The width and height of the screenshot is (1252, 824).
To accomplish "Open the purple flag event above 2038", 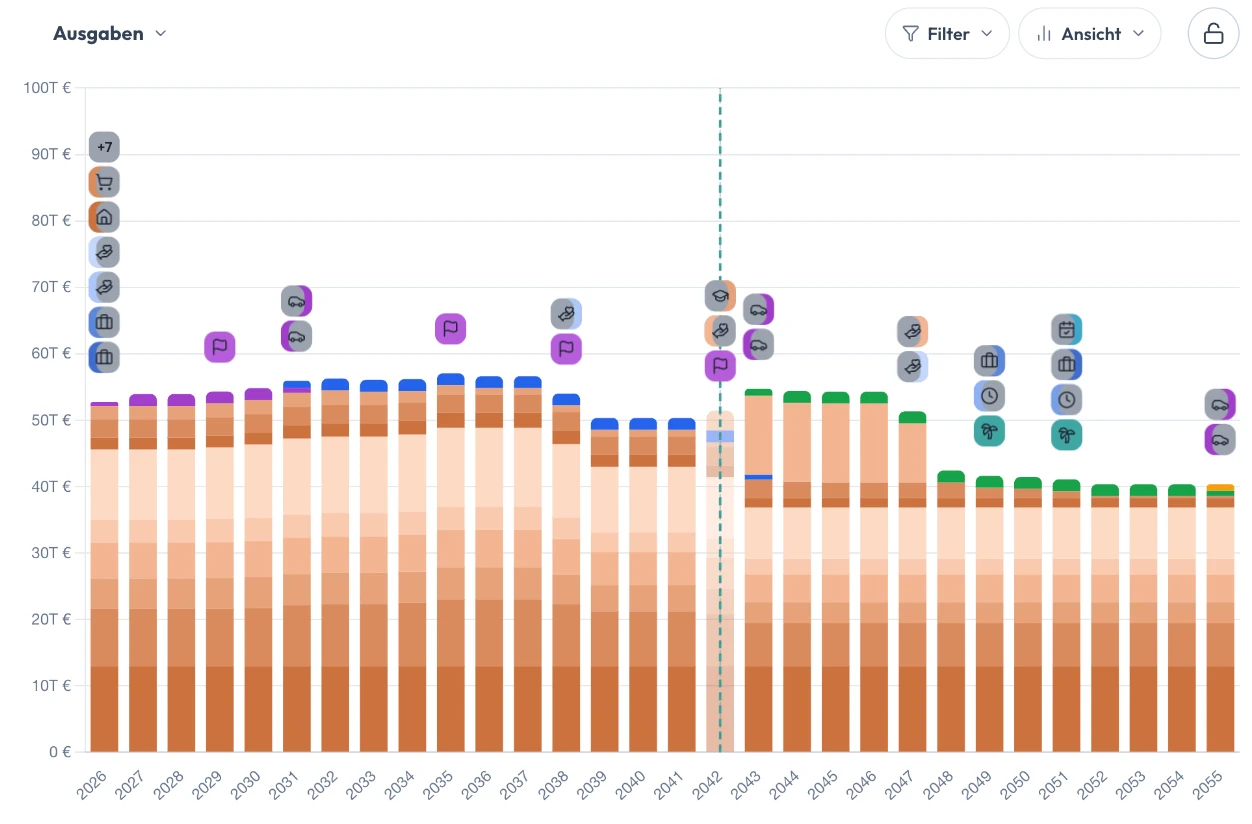I will [566, 349].
